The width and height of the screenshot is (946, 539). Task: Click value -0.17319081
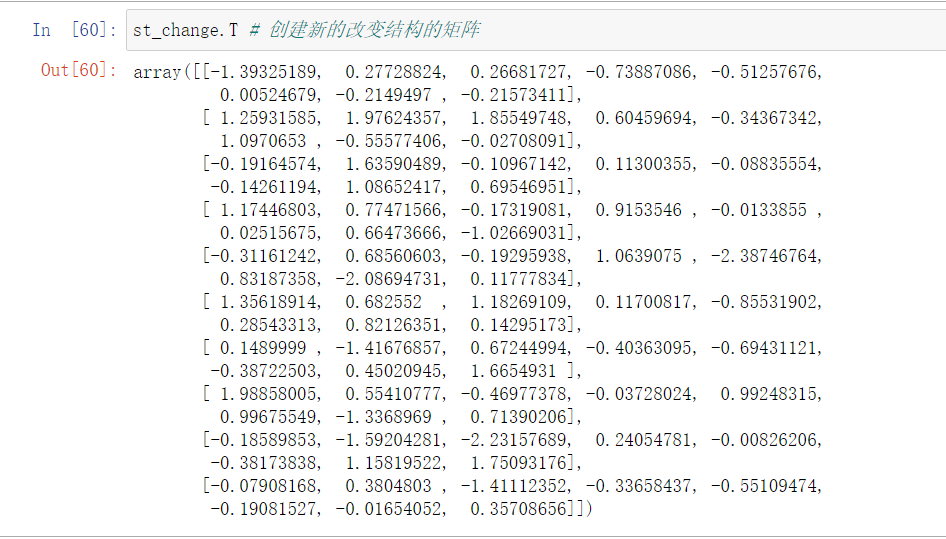coord(513,210)
